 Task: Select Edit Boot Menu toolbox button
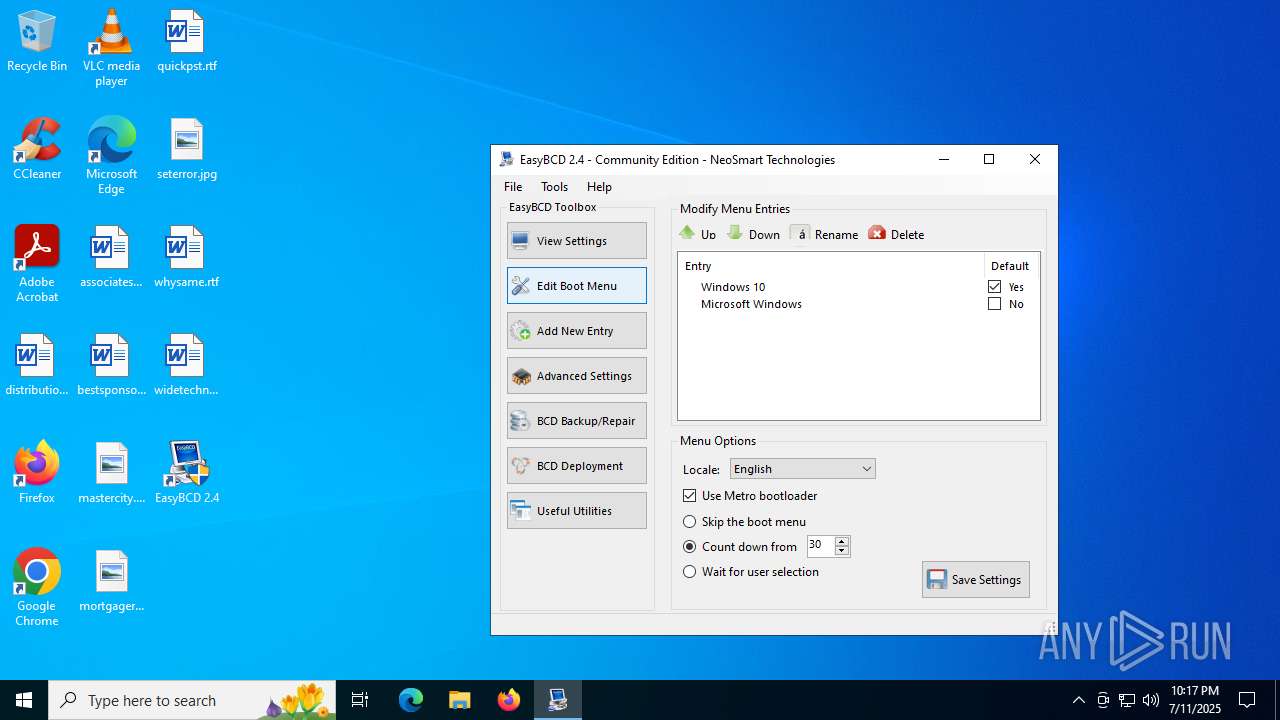pyautogui.click(x=577, y=286)
